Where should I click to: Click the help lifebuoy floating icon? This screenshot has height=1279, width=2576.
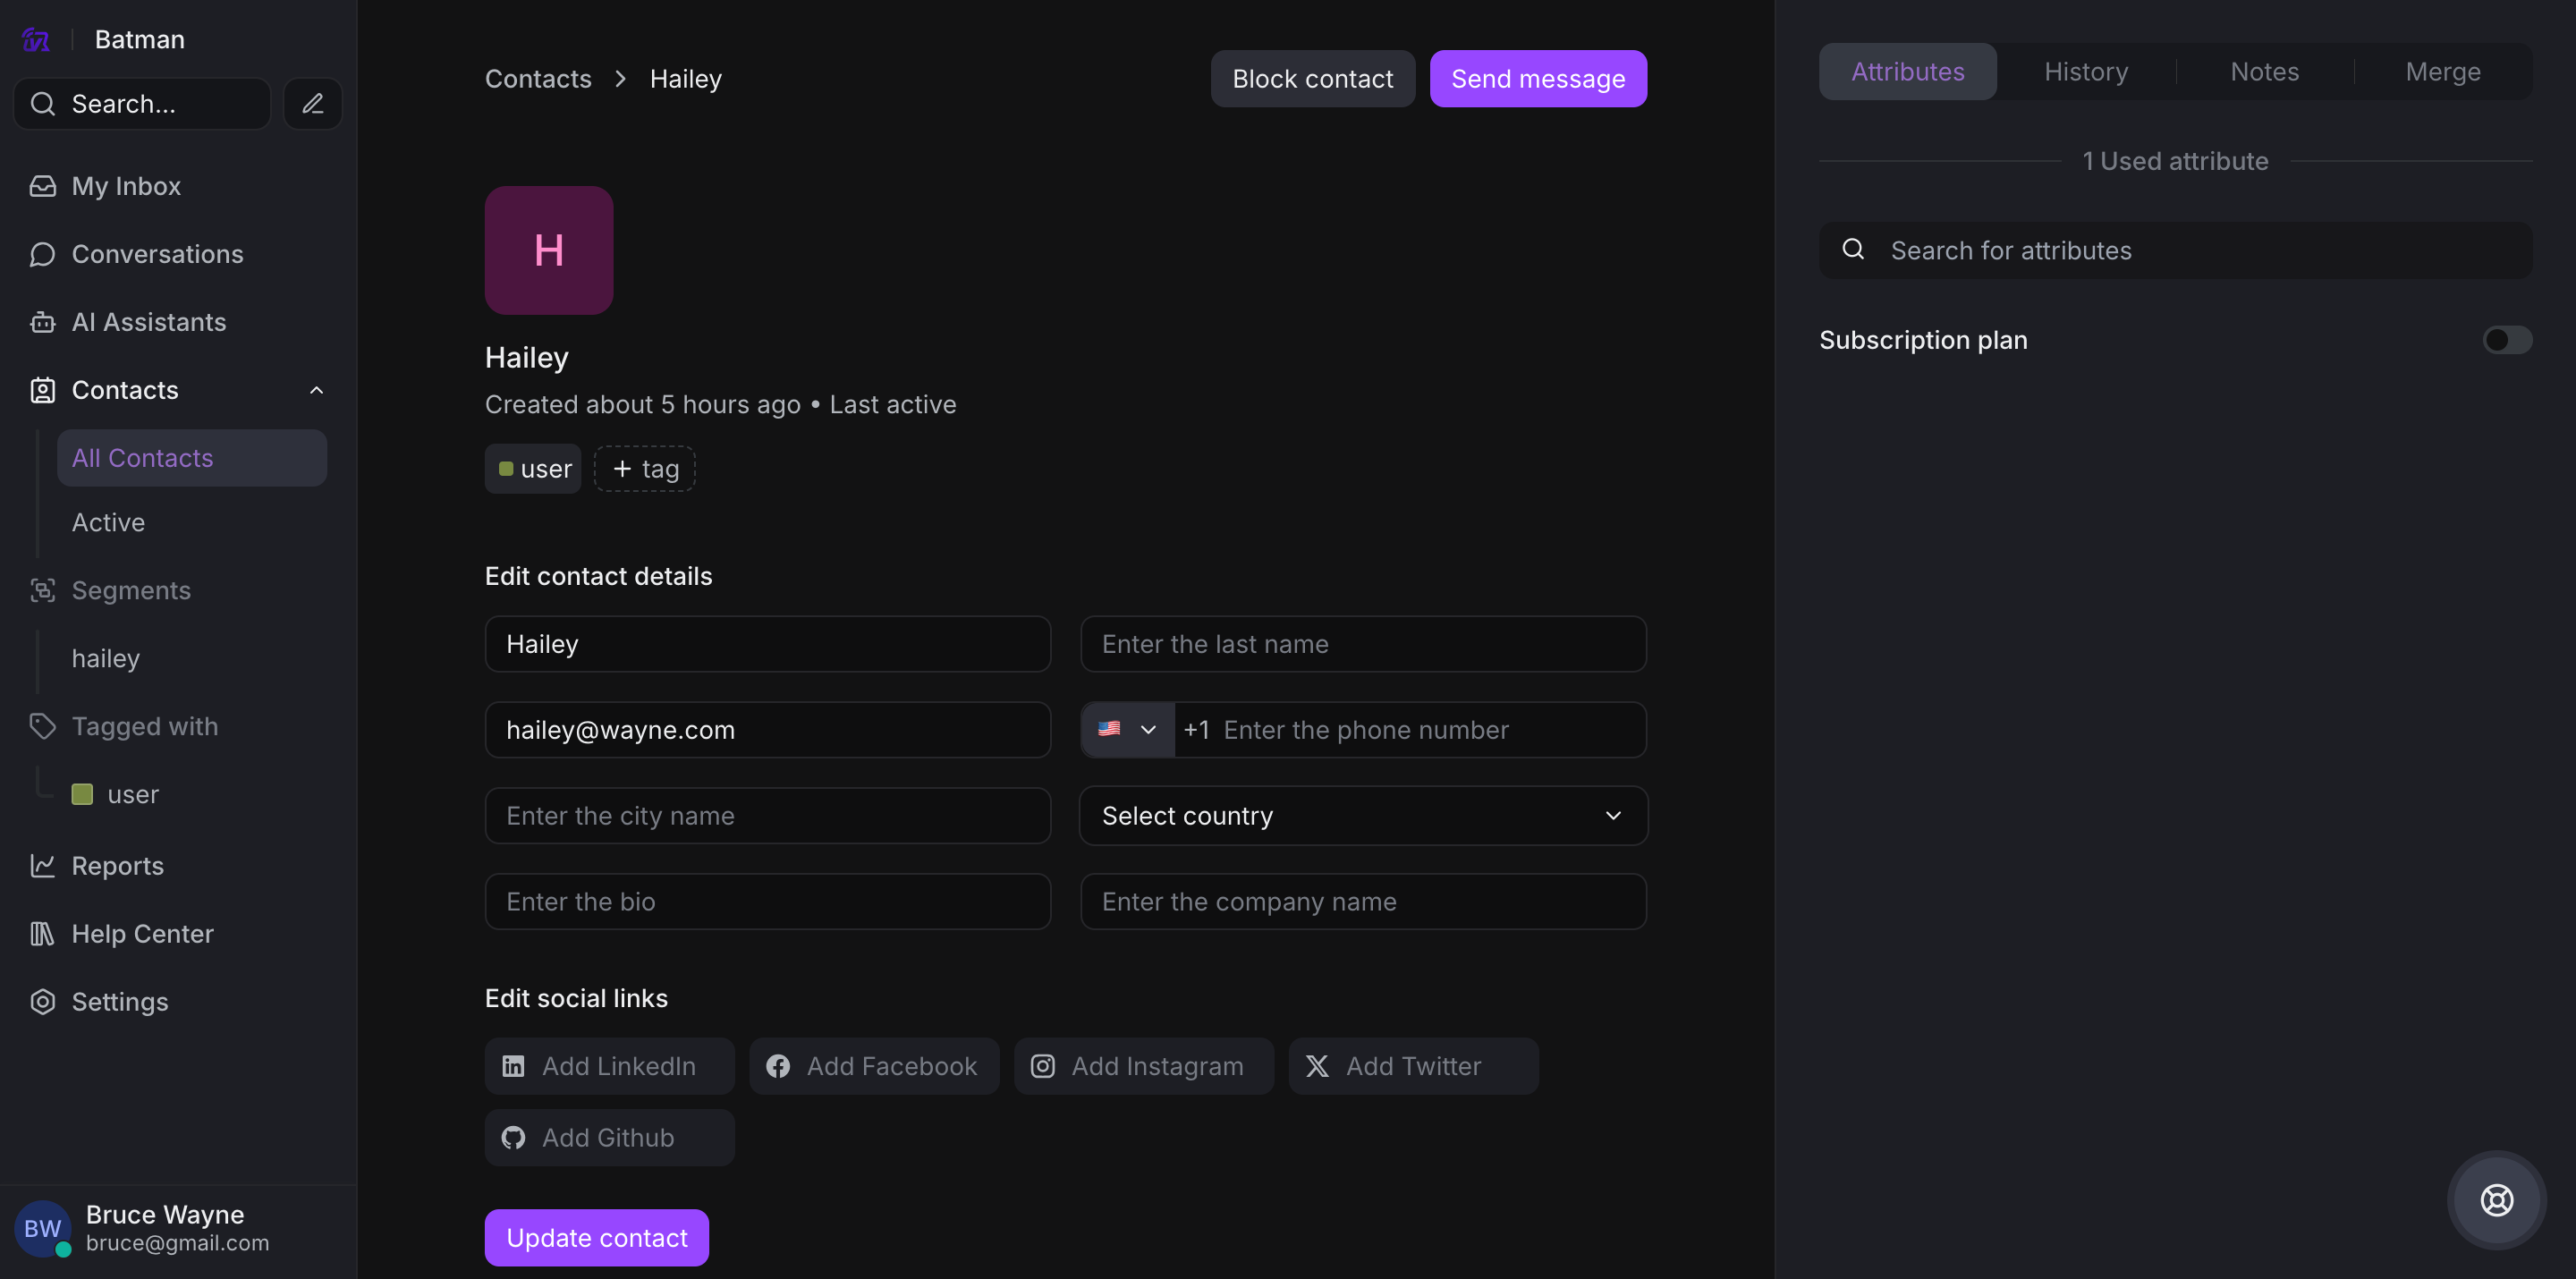click(2496, 1199)
